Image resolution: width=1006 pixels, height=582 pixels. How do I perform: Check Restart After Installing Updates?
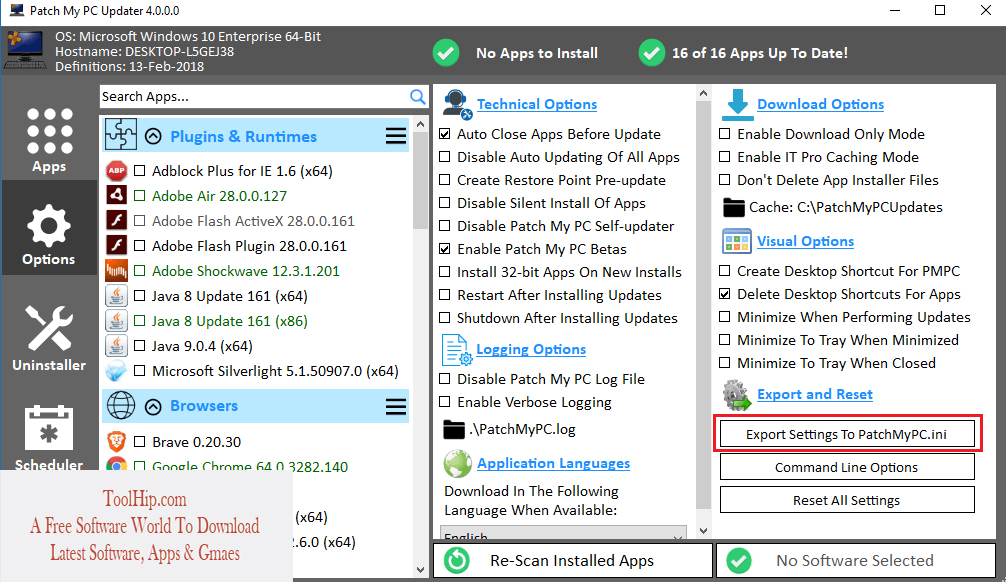444,295
